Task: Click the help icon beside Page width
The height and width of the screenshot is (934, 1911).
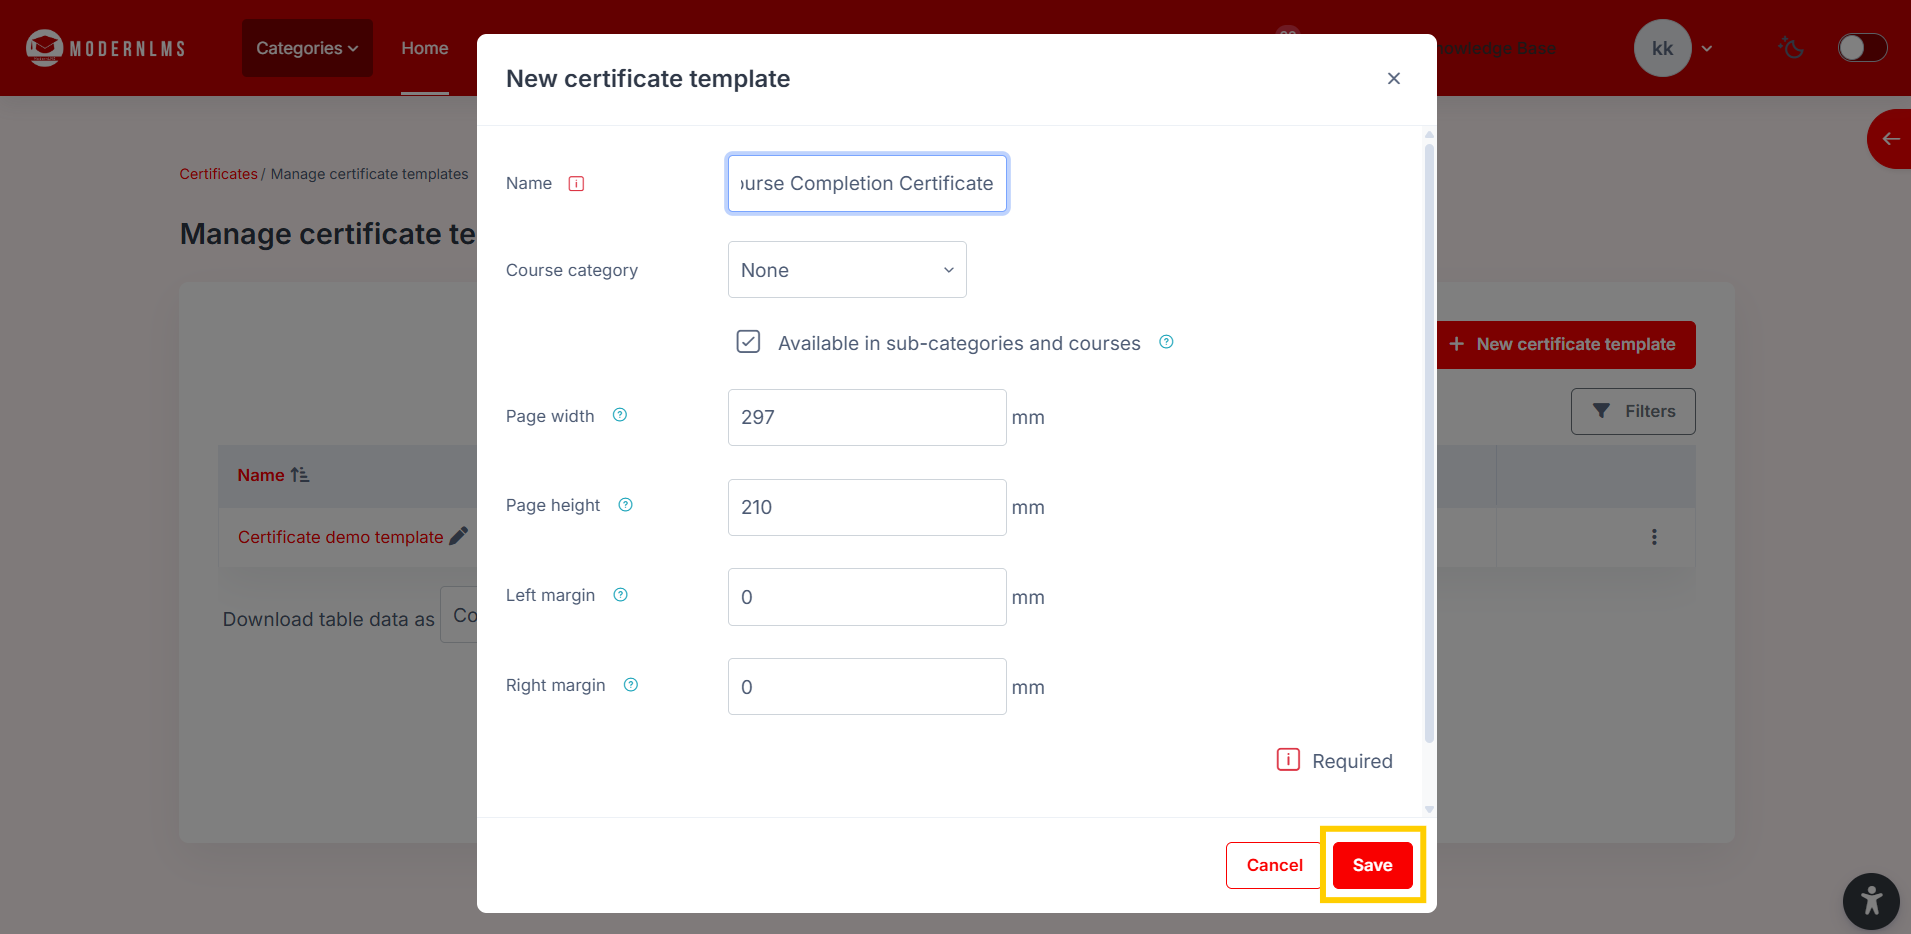Action: [620, 415]
